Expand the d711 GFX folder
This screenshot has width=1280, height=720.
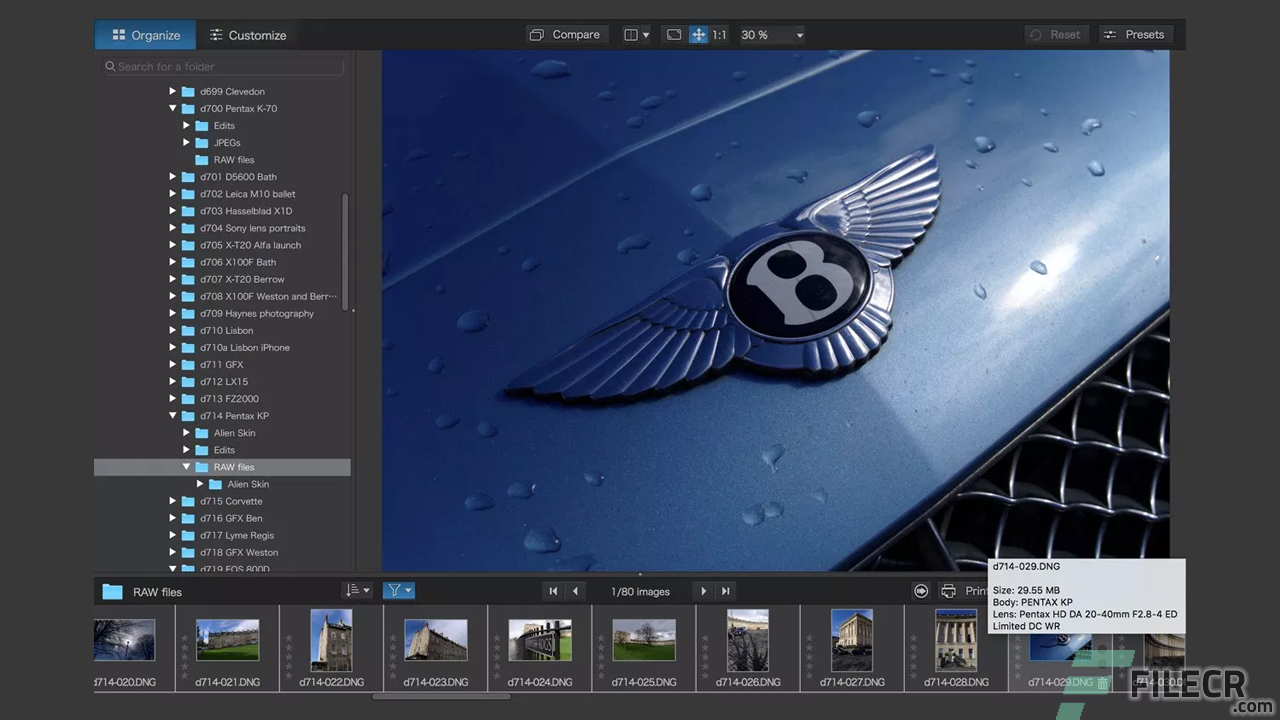[x=172, y=365]
